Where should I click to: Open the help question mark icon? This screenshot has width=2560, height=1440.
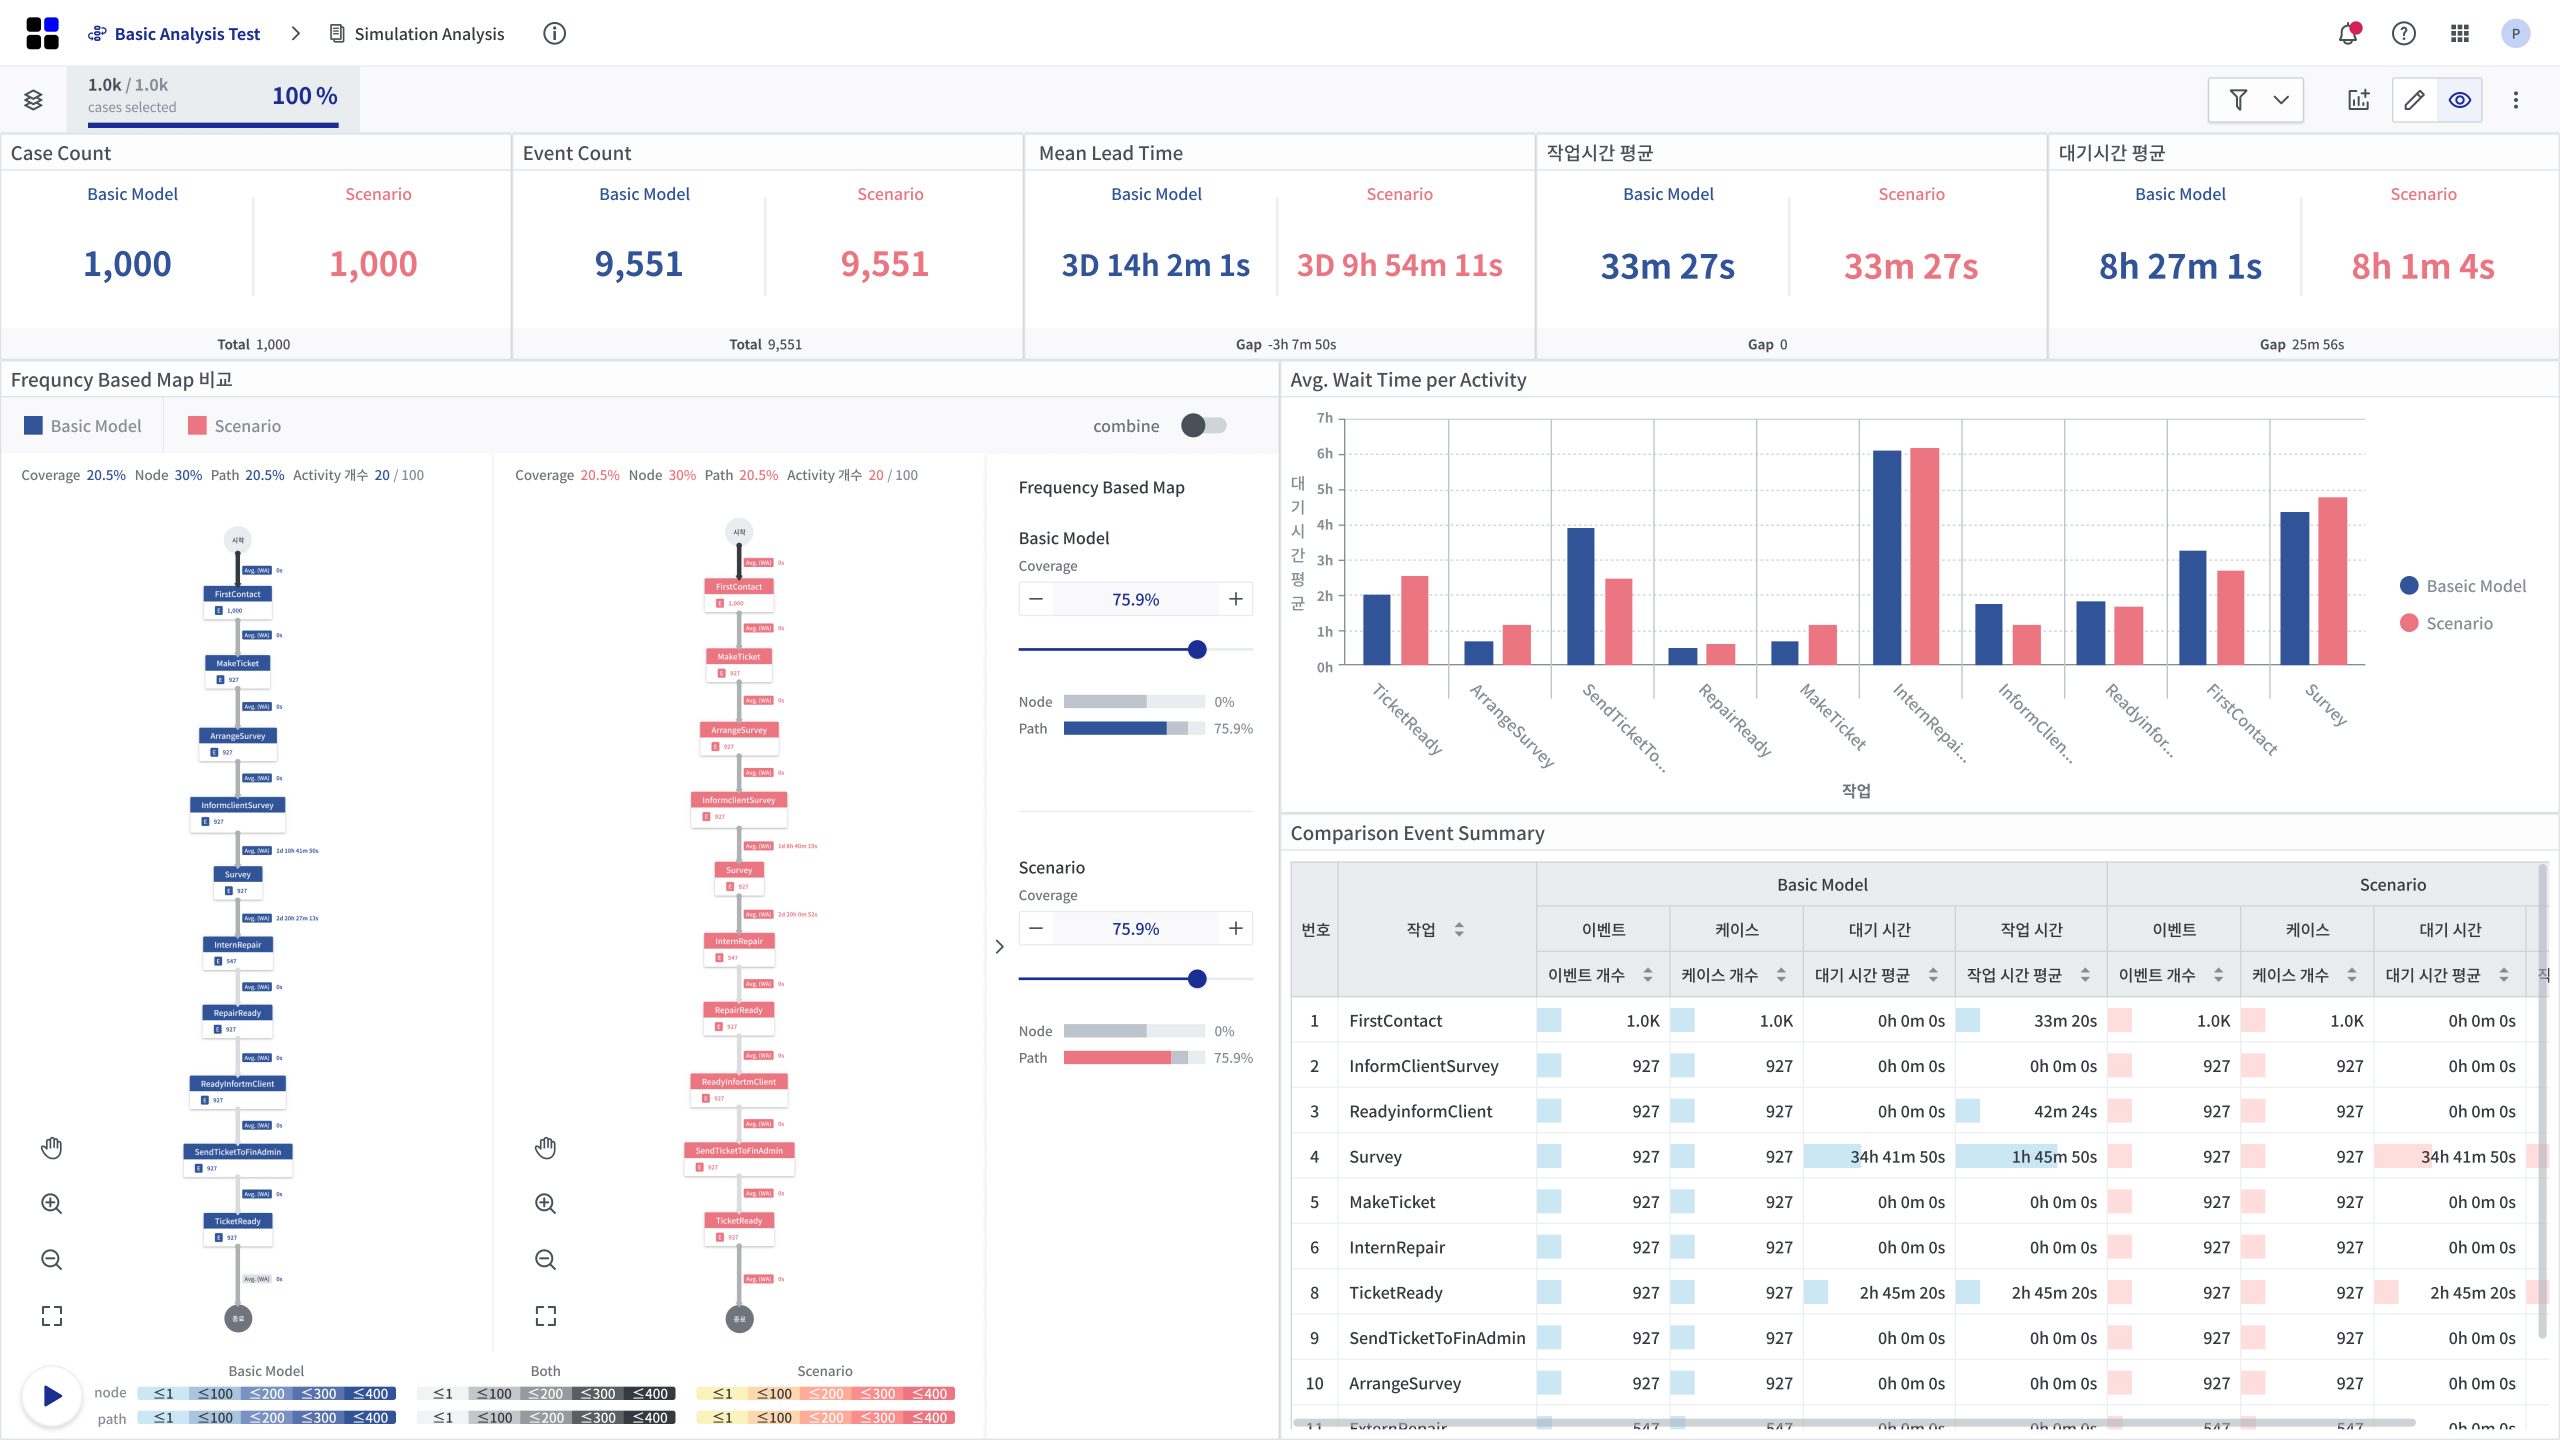tap(2404, 33)
